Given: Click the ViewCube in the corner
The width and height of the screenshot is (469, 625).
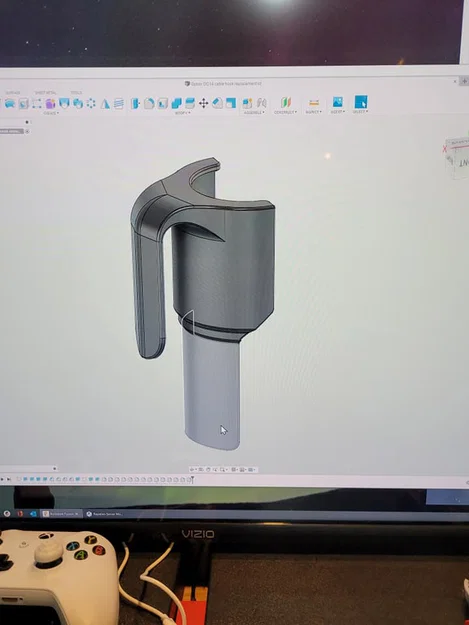Looking at the screenshot, I should 457,159.
